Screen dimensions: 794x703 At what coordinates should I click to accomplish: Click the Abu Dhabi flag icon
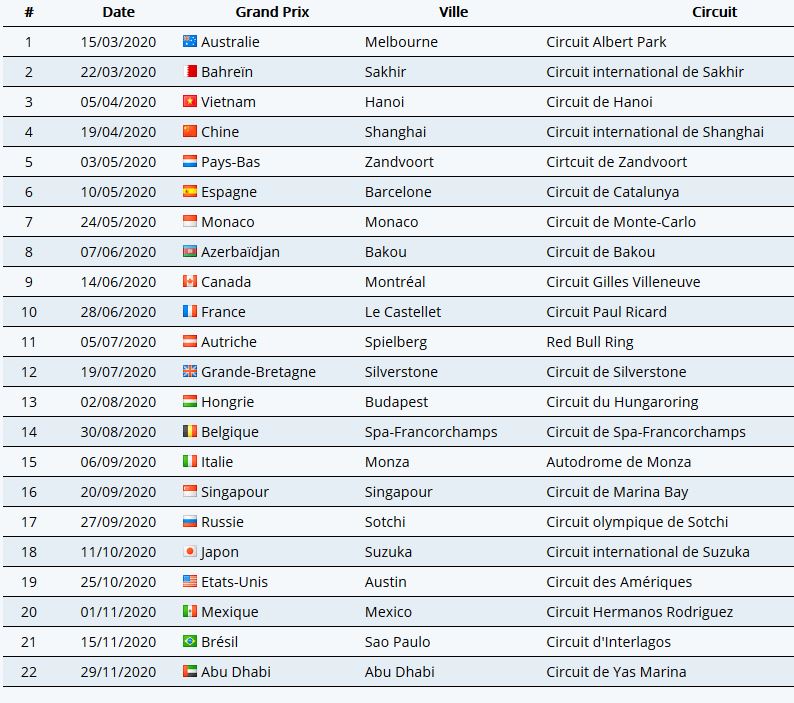pyautogui.click(x=190, y=671)
